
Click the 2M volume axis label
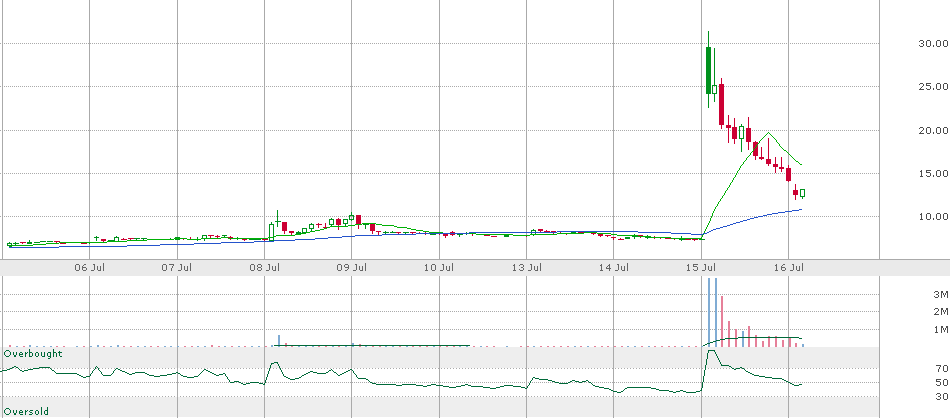[x=940, y=312]
